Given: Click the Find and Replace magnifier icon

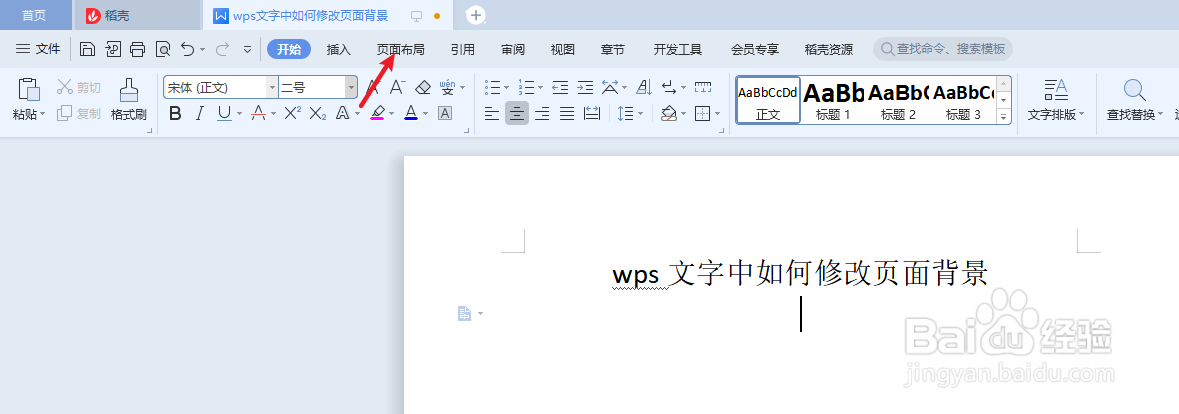Looking at the screenshot, I should [1135, 90].
